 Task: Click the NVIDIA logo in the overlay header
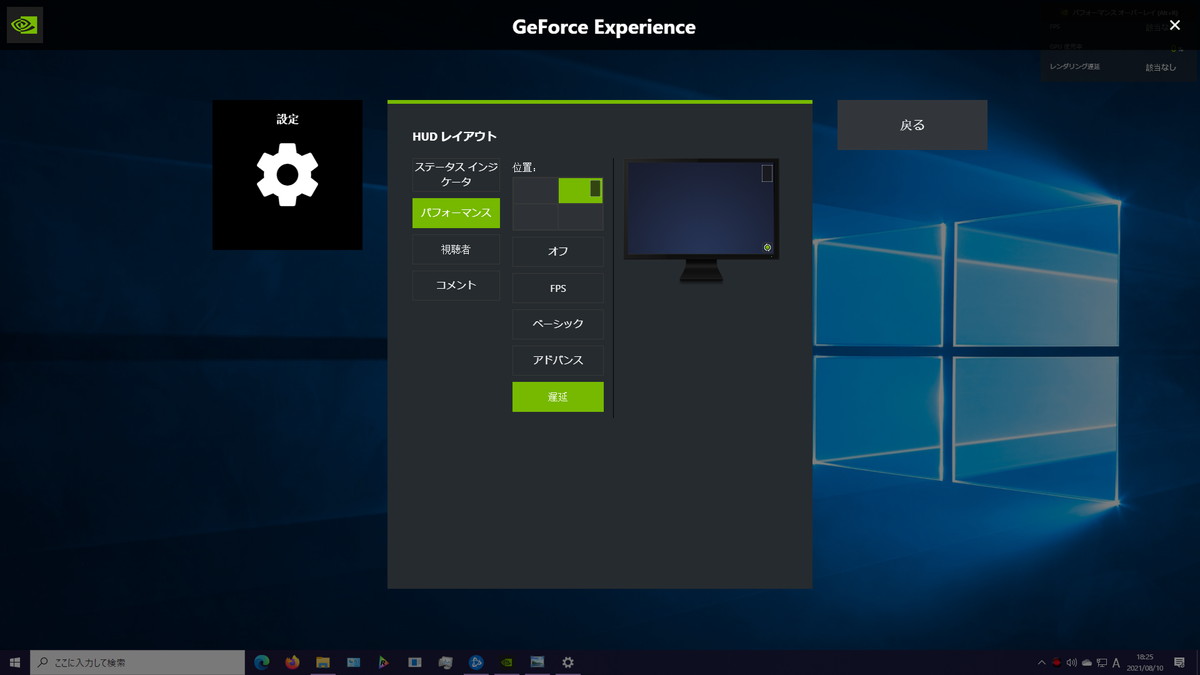click(25, 25)
